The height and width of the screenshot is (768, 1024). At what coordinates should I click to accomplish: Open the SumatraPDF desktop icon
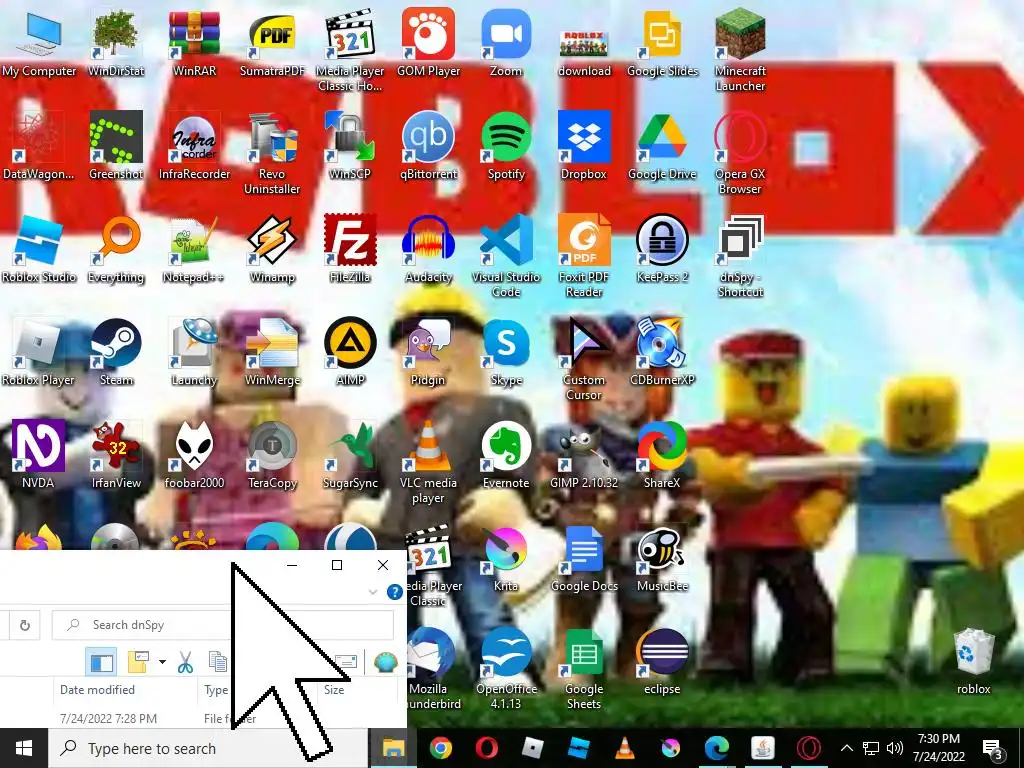tap(272, 43)
